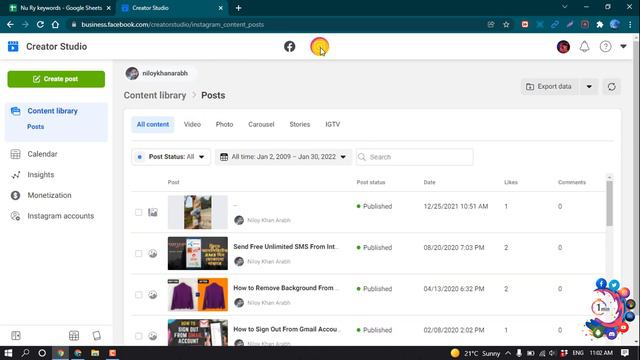Go to browser home page

point(56,24)
